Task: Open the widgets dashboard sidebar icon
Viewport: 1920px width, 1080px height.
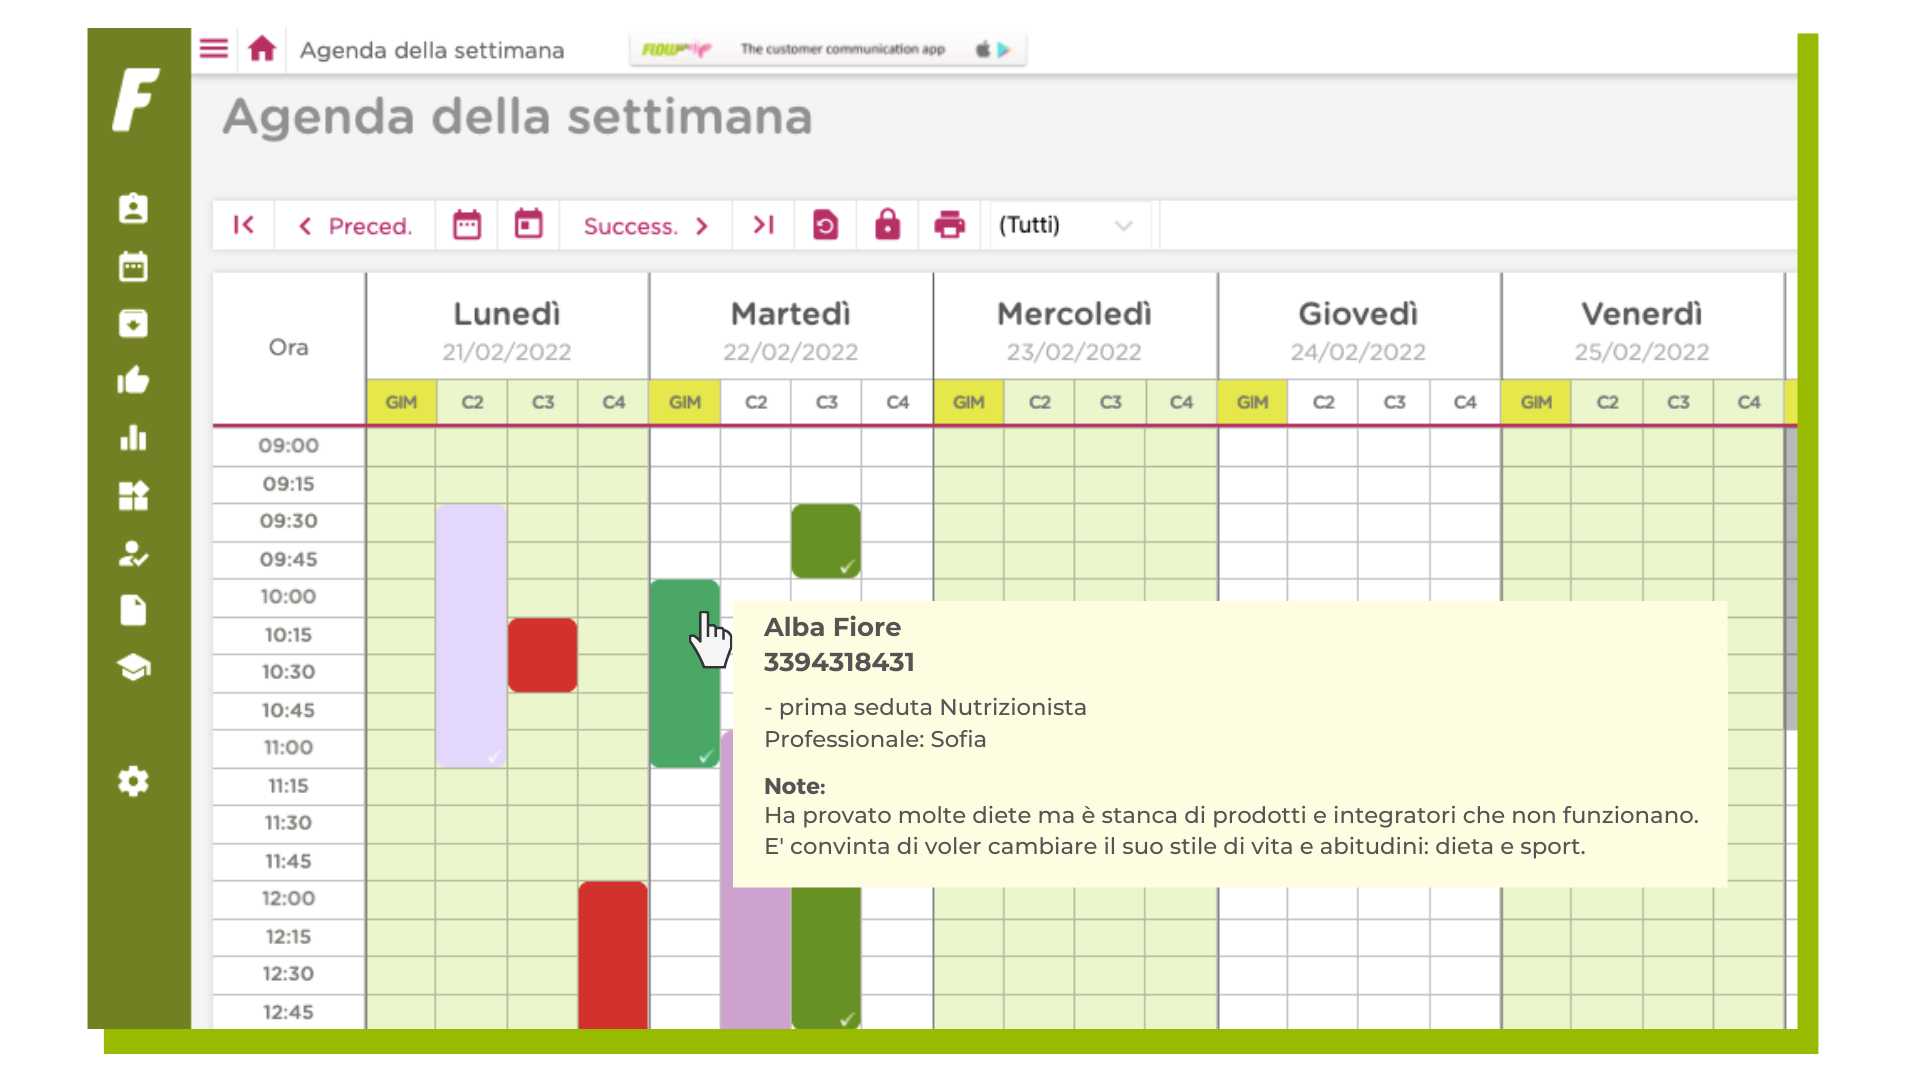Action: coord(133,496)
